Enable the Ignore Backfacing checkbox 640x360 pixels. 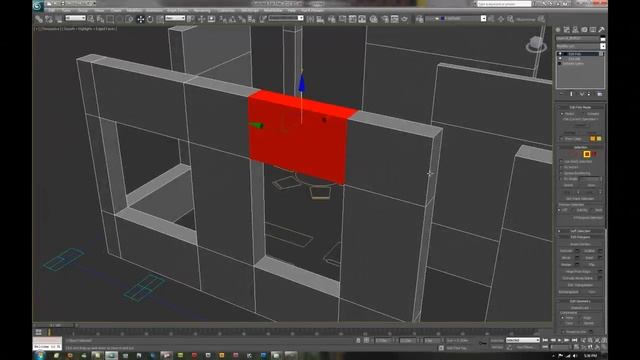562,173
